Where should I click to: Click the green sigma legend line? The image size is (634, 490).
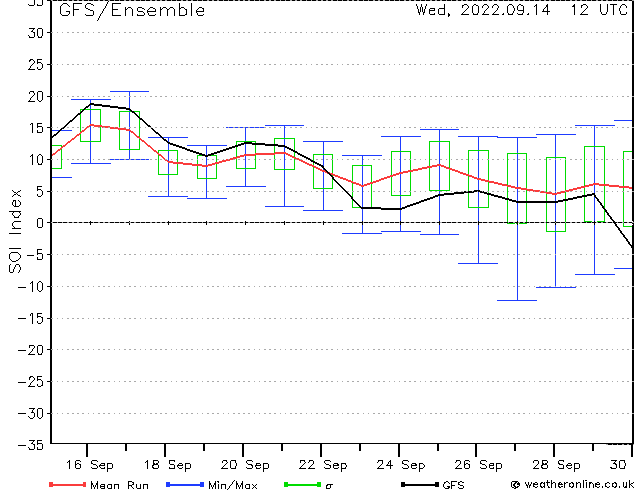[x=302, y=484]
